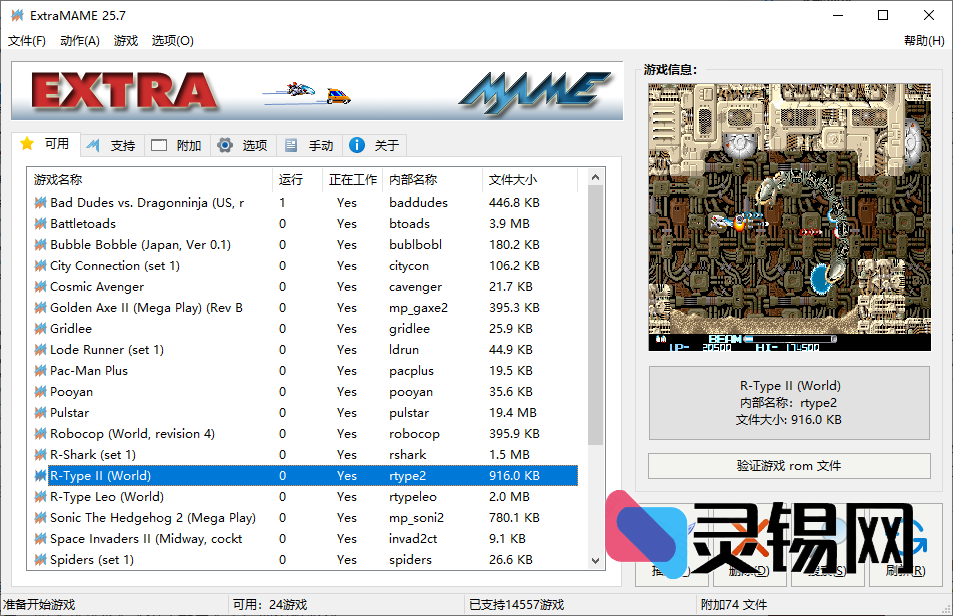Open the 帮助(H) menu
The height and width of the screenshot is (616, 953).
[x=924, y=41]
